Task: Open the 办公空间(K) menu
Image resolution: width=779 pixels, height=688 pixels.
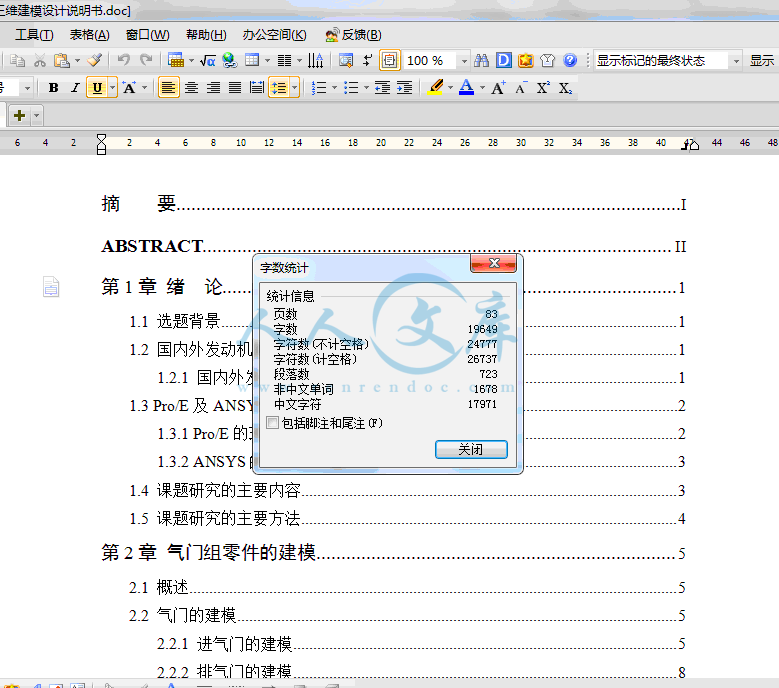Action: 275,35
